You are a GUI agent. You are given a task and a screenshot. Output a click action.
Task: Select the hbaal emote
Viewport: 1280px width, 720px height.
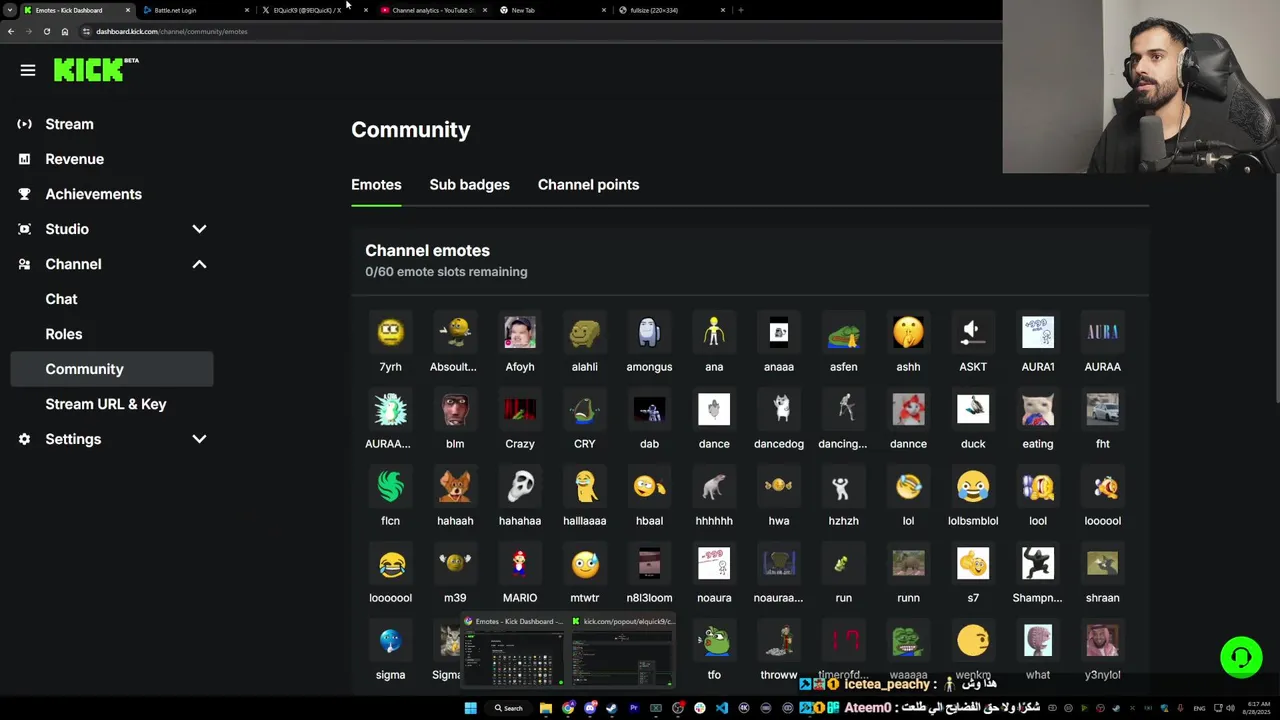coord(649,486)
